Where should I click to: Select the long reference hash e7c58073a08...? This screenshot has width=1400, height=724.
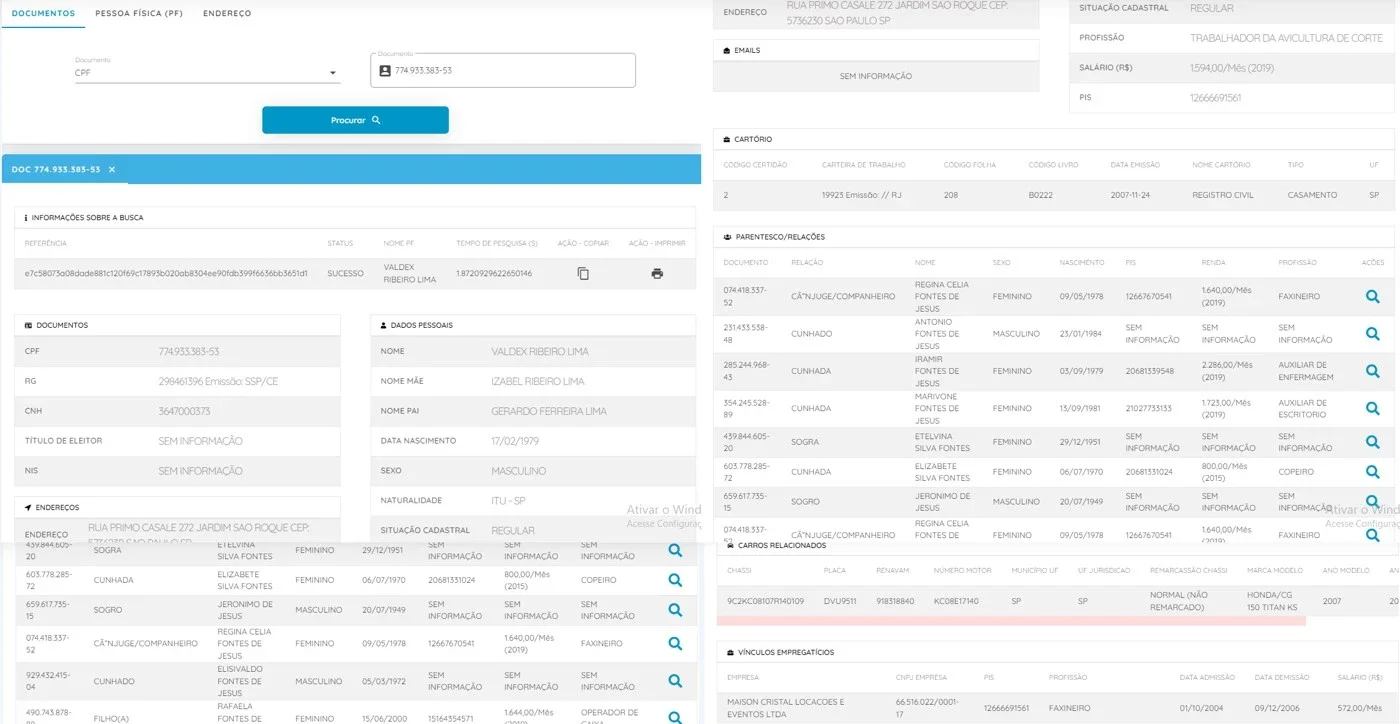coord(166,273)
